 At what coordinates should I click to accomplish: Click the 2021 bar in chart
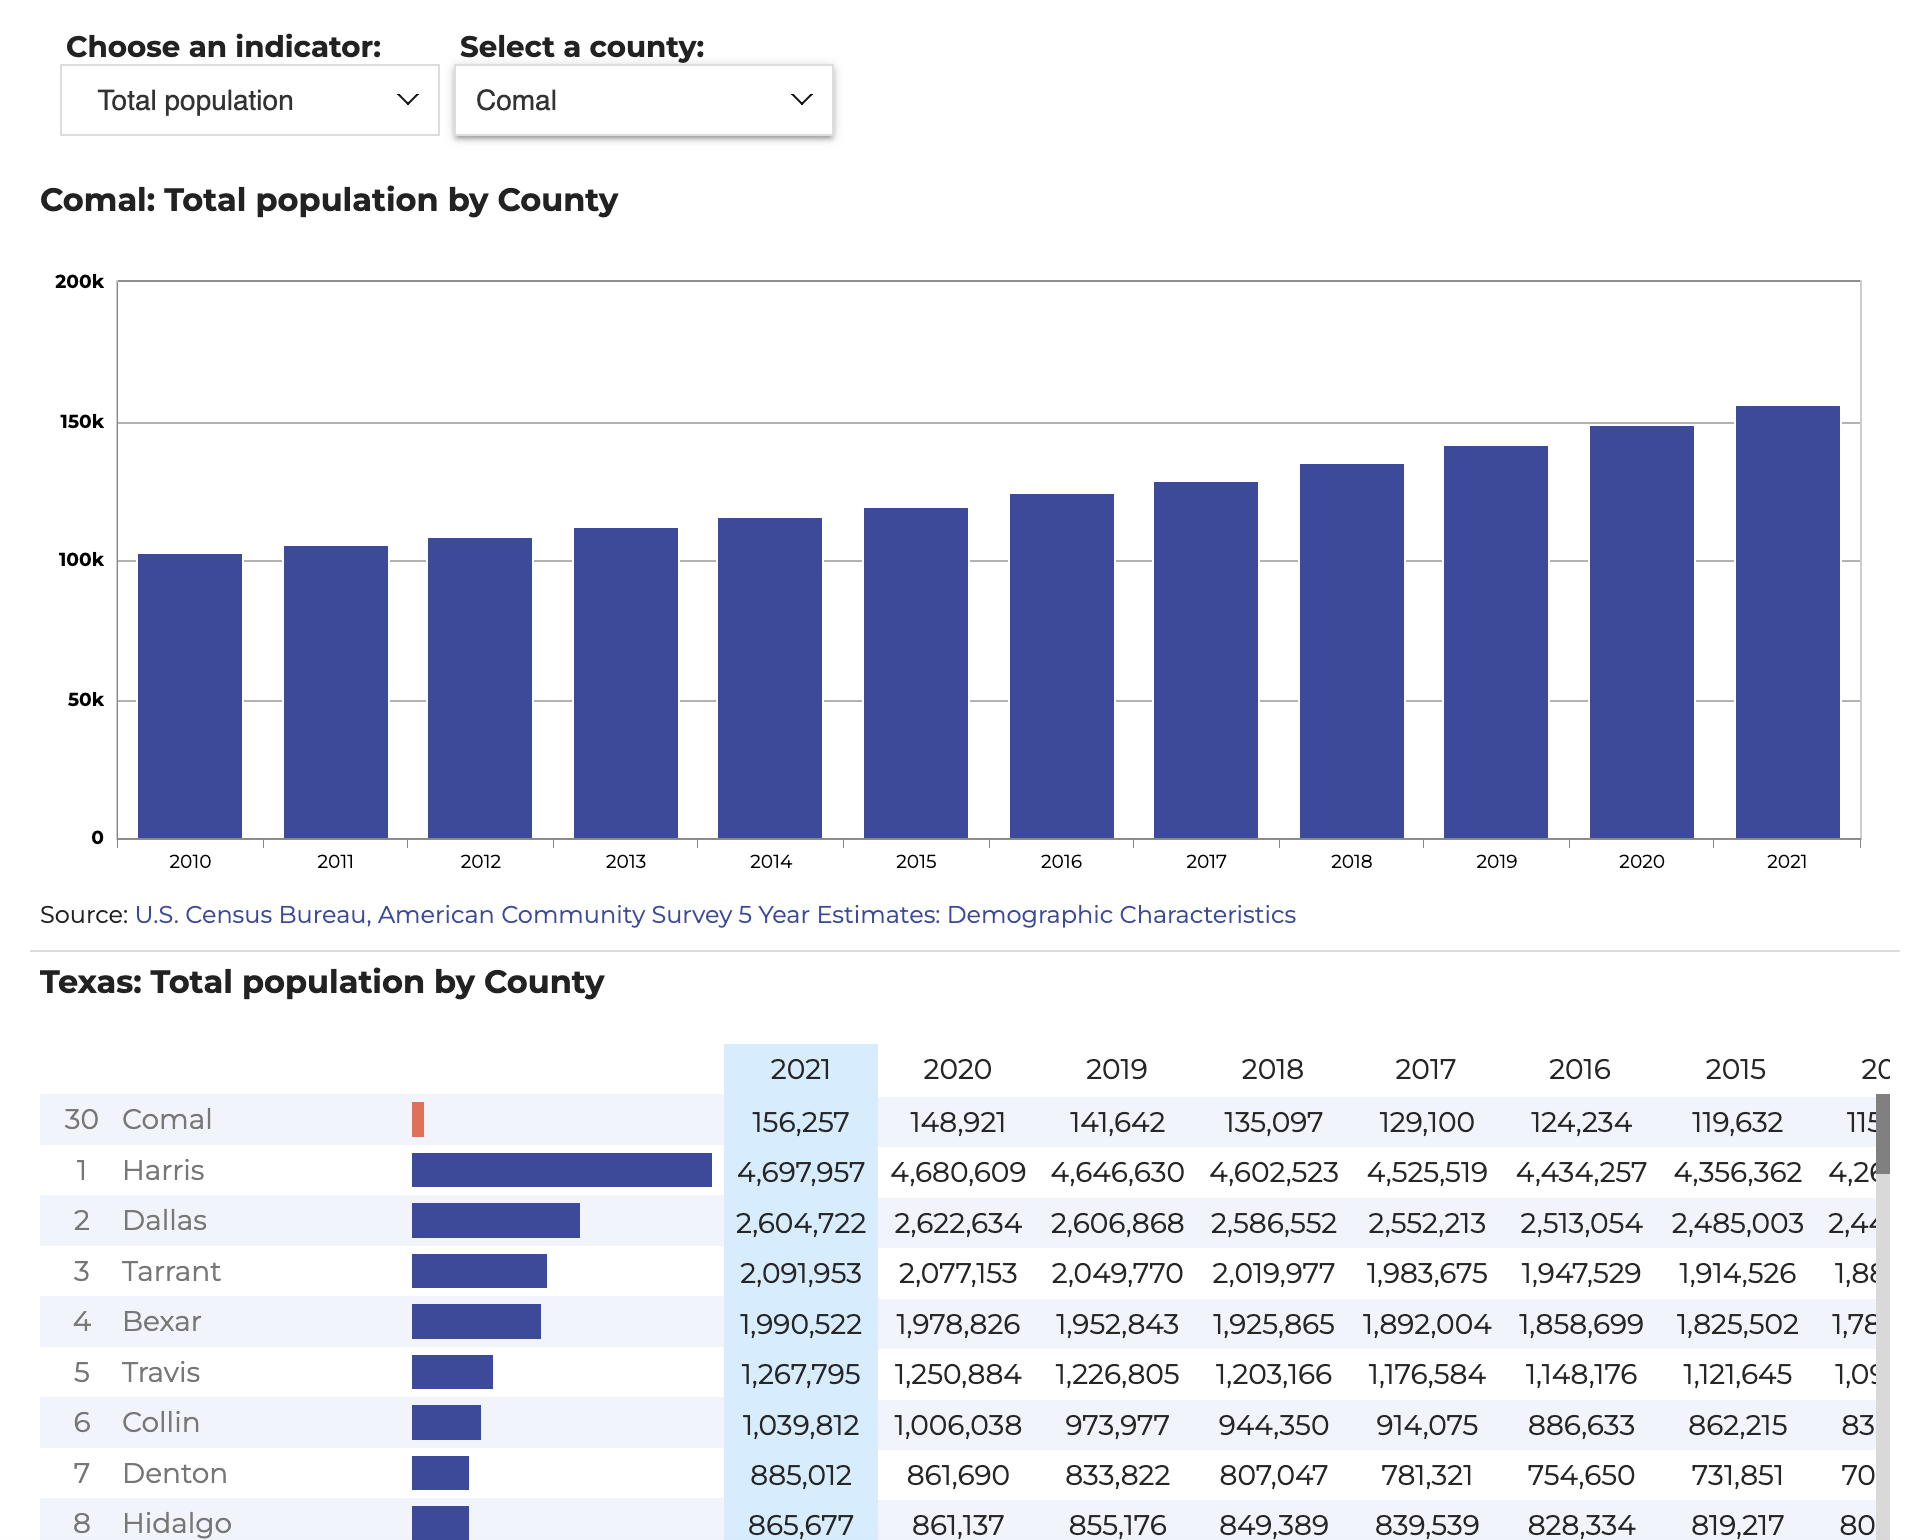(1787, 622)
